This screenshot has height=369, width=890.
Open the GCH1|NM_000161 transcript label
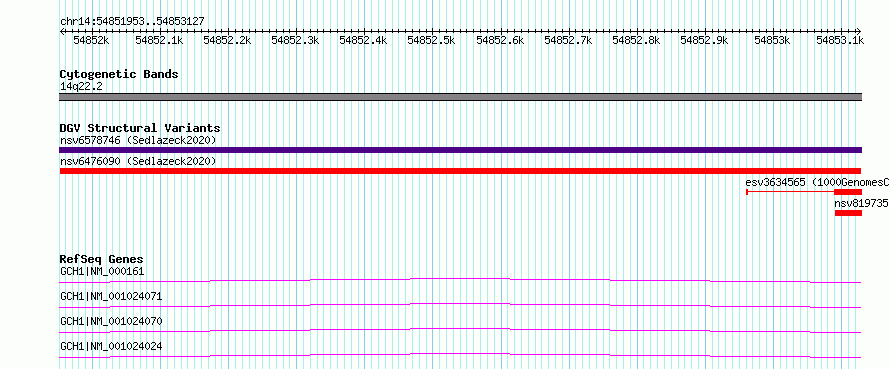click(x=102, y=271)
